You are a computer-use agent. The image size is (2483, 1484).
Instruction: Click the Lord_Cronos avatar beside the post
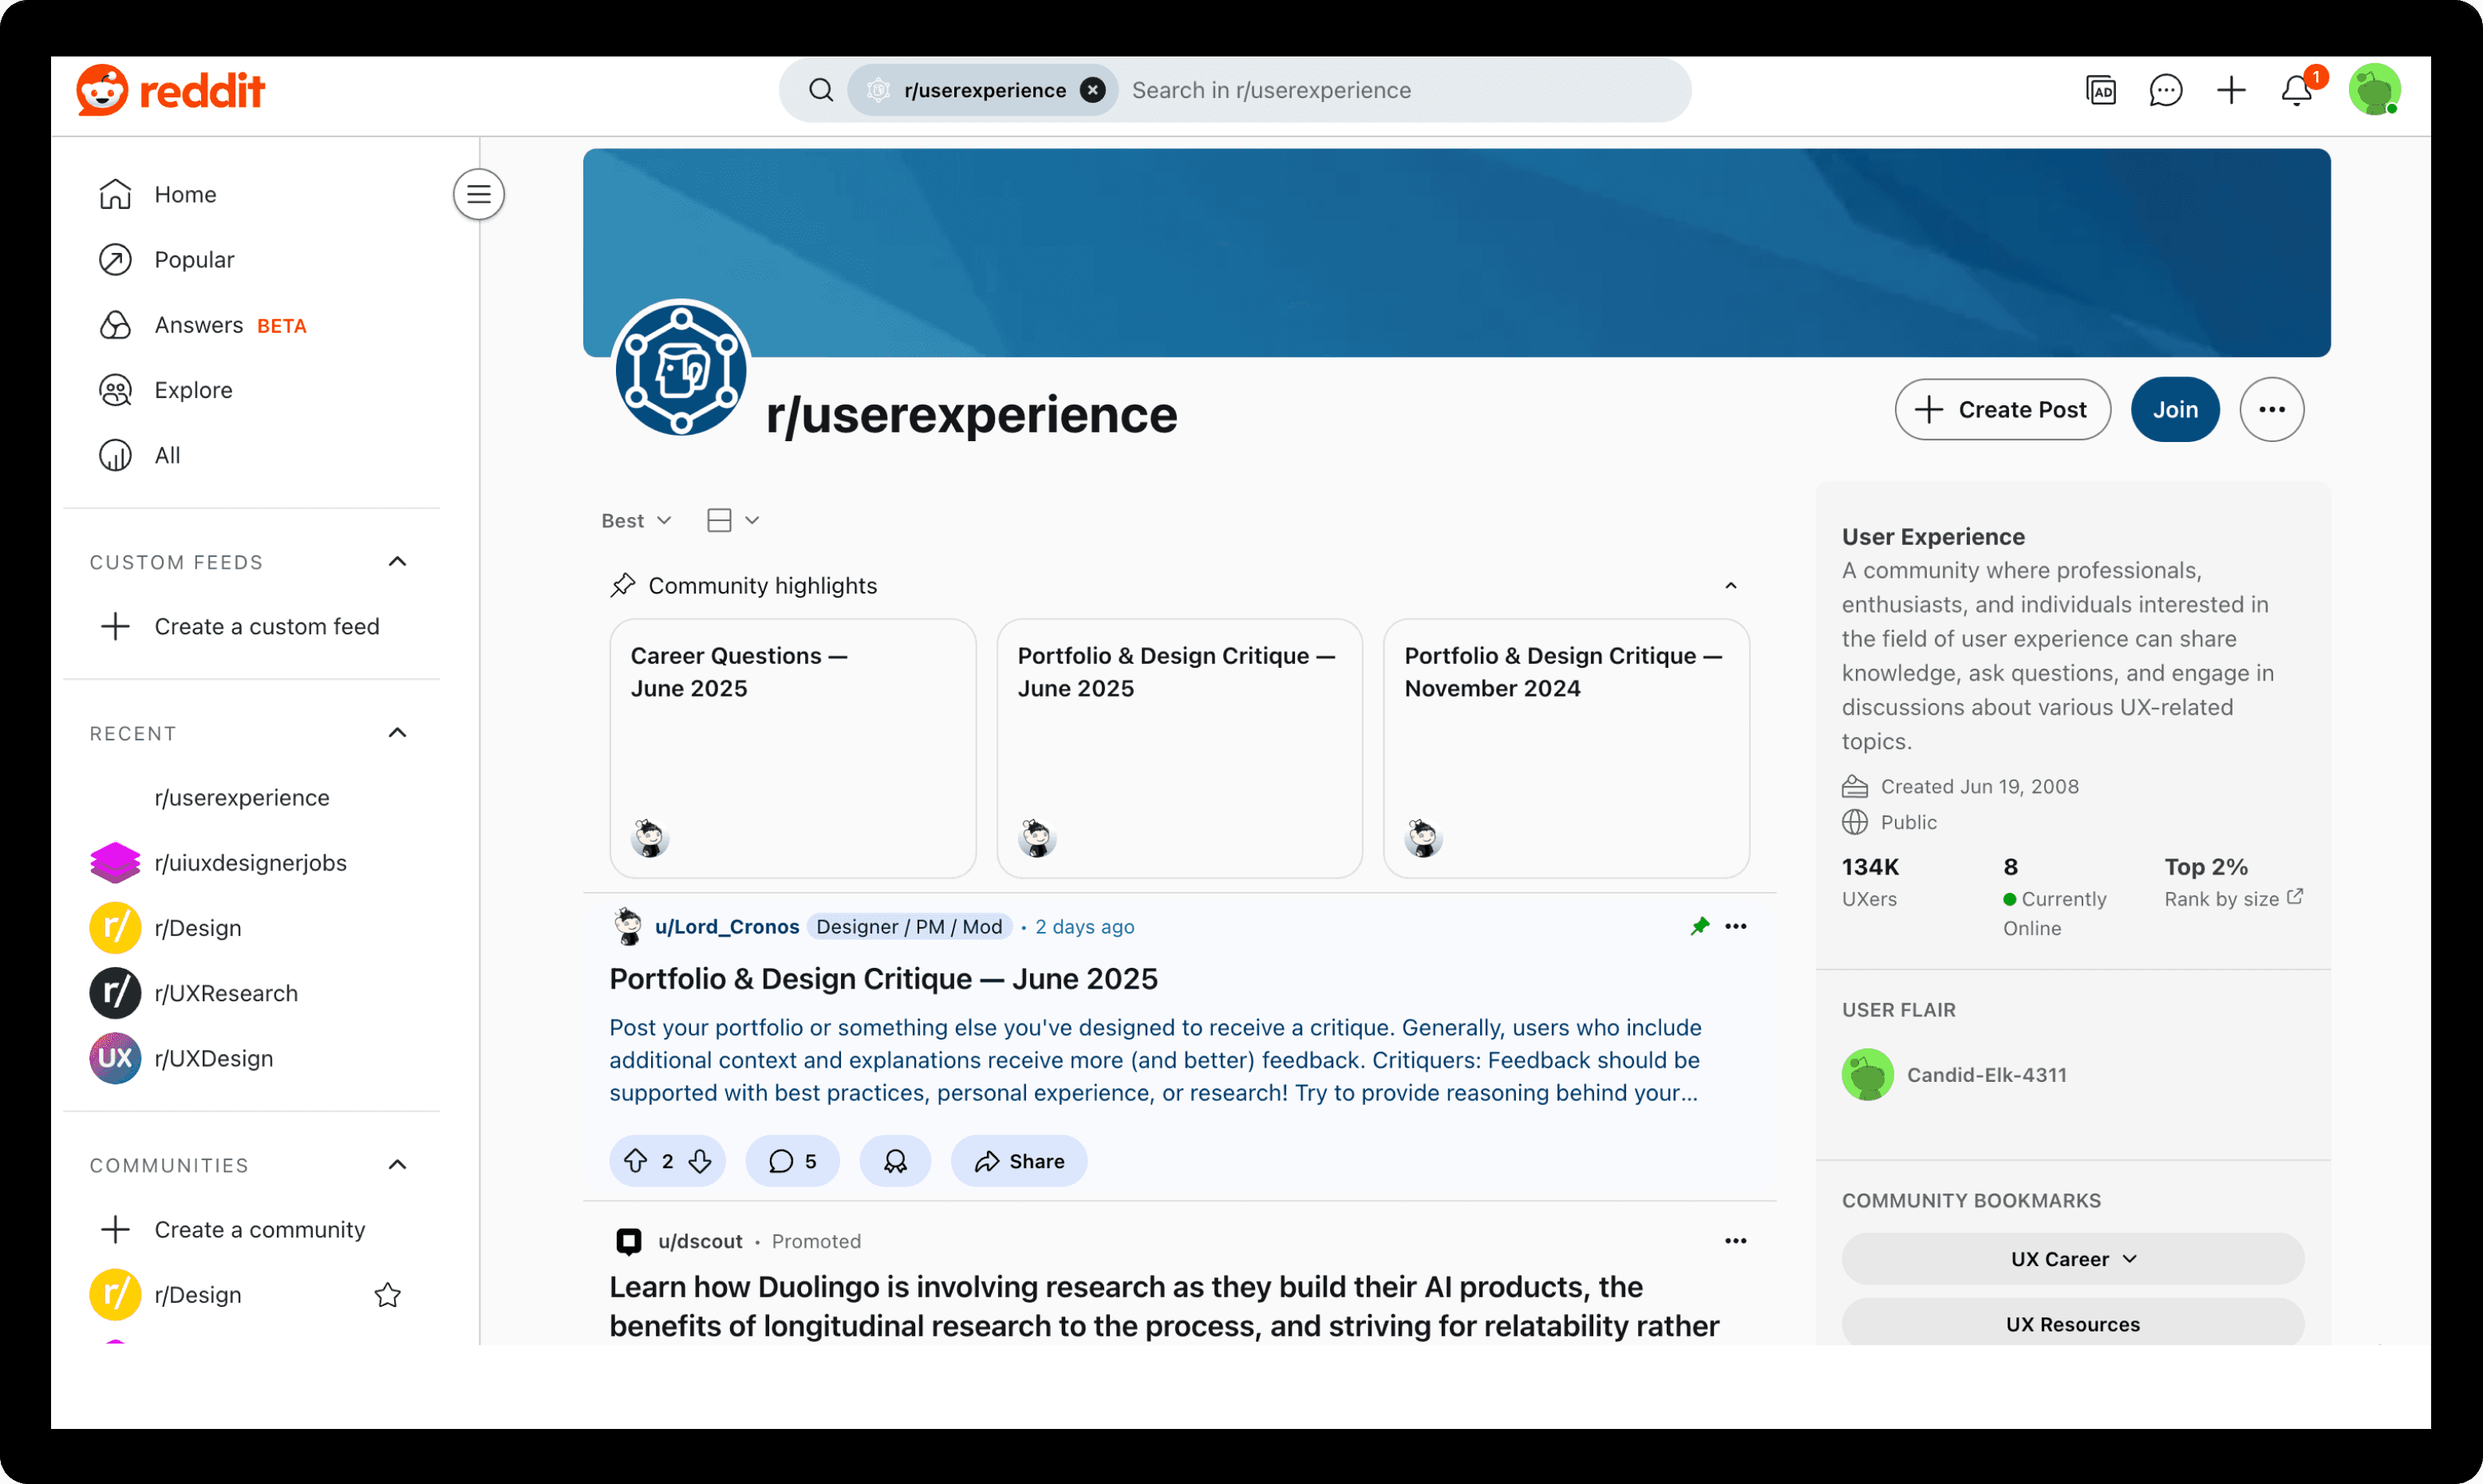coord(628,927)
